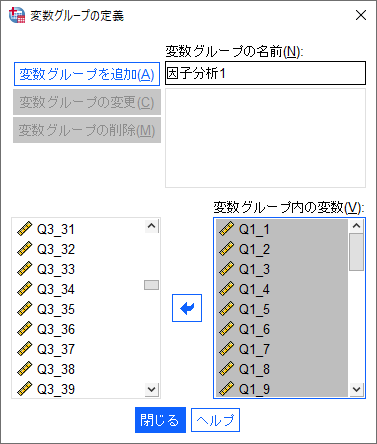Open help with ヘルプ button
Image resolution: width=377 pixels, height=444 pixels.
pyautogui.click(x=215, y=420)
